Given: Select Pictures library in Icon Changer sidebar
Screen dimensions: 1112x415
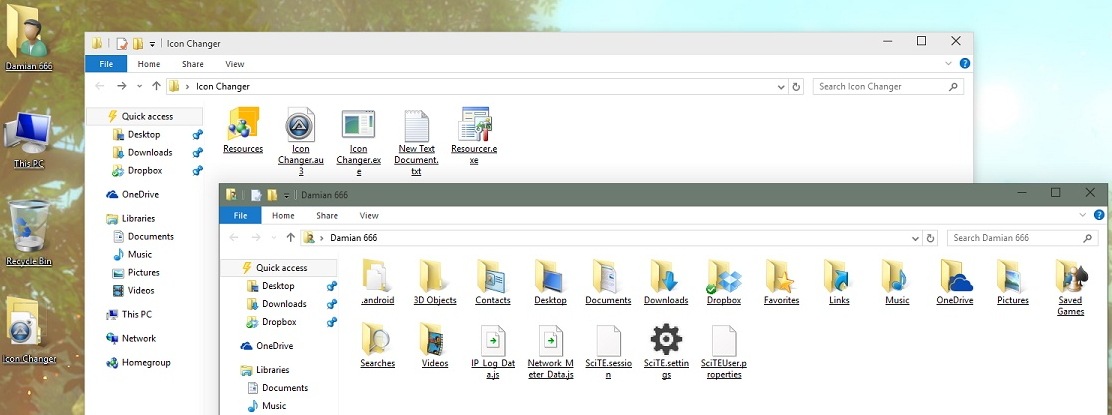Looking at the screenshot, I should point(143,272).
